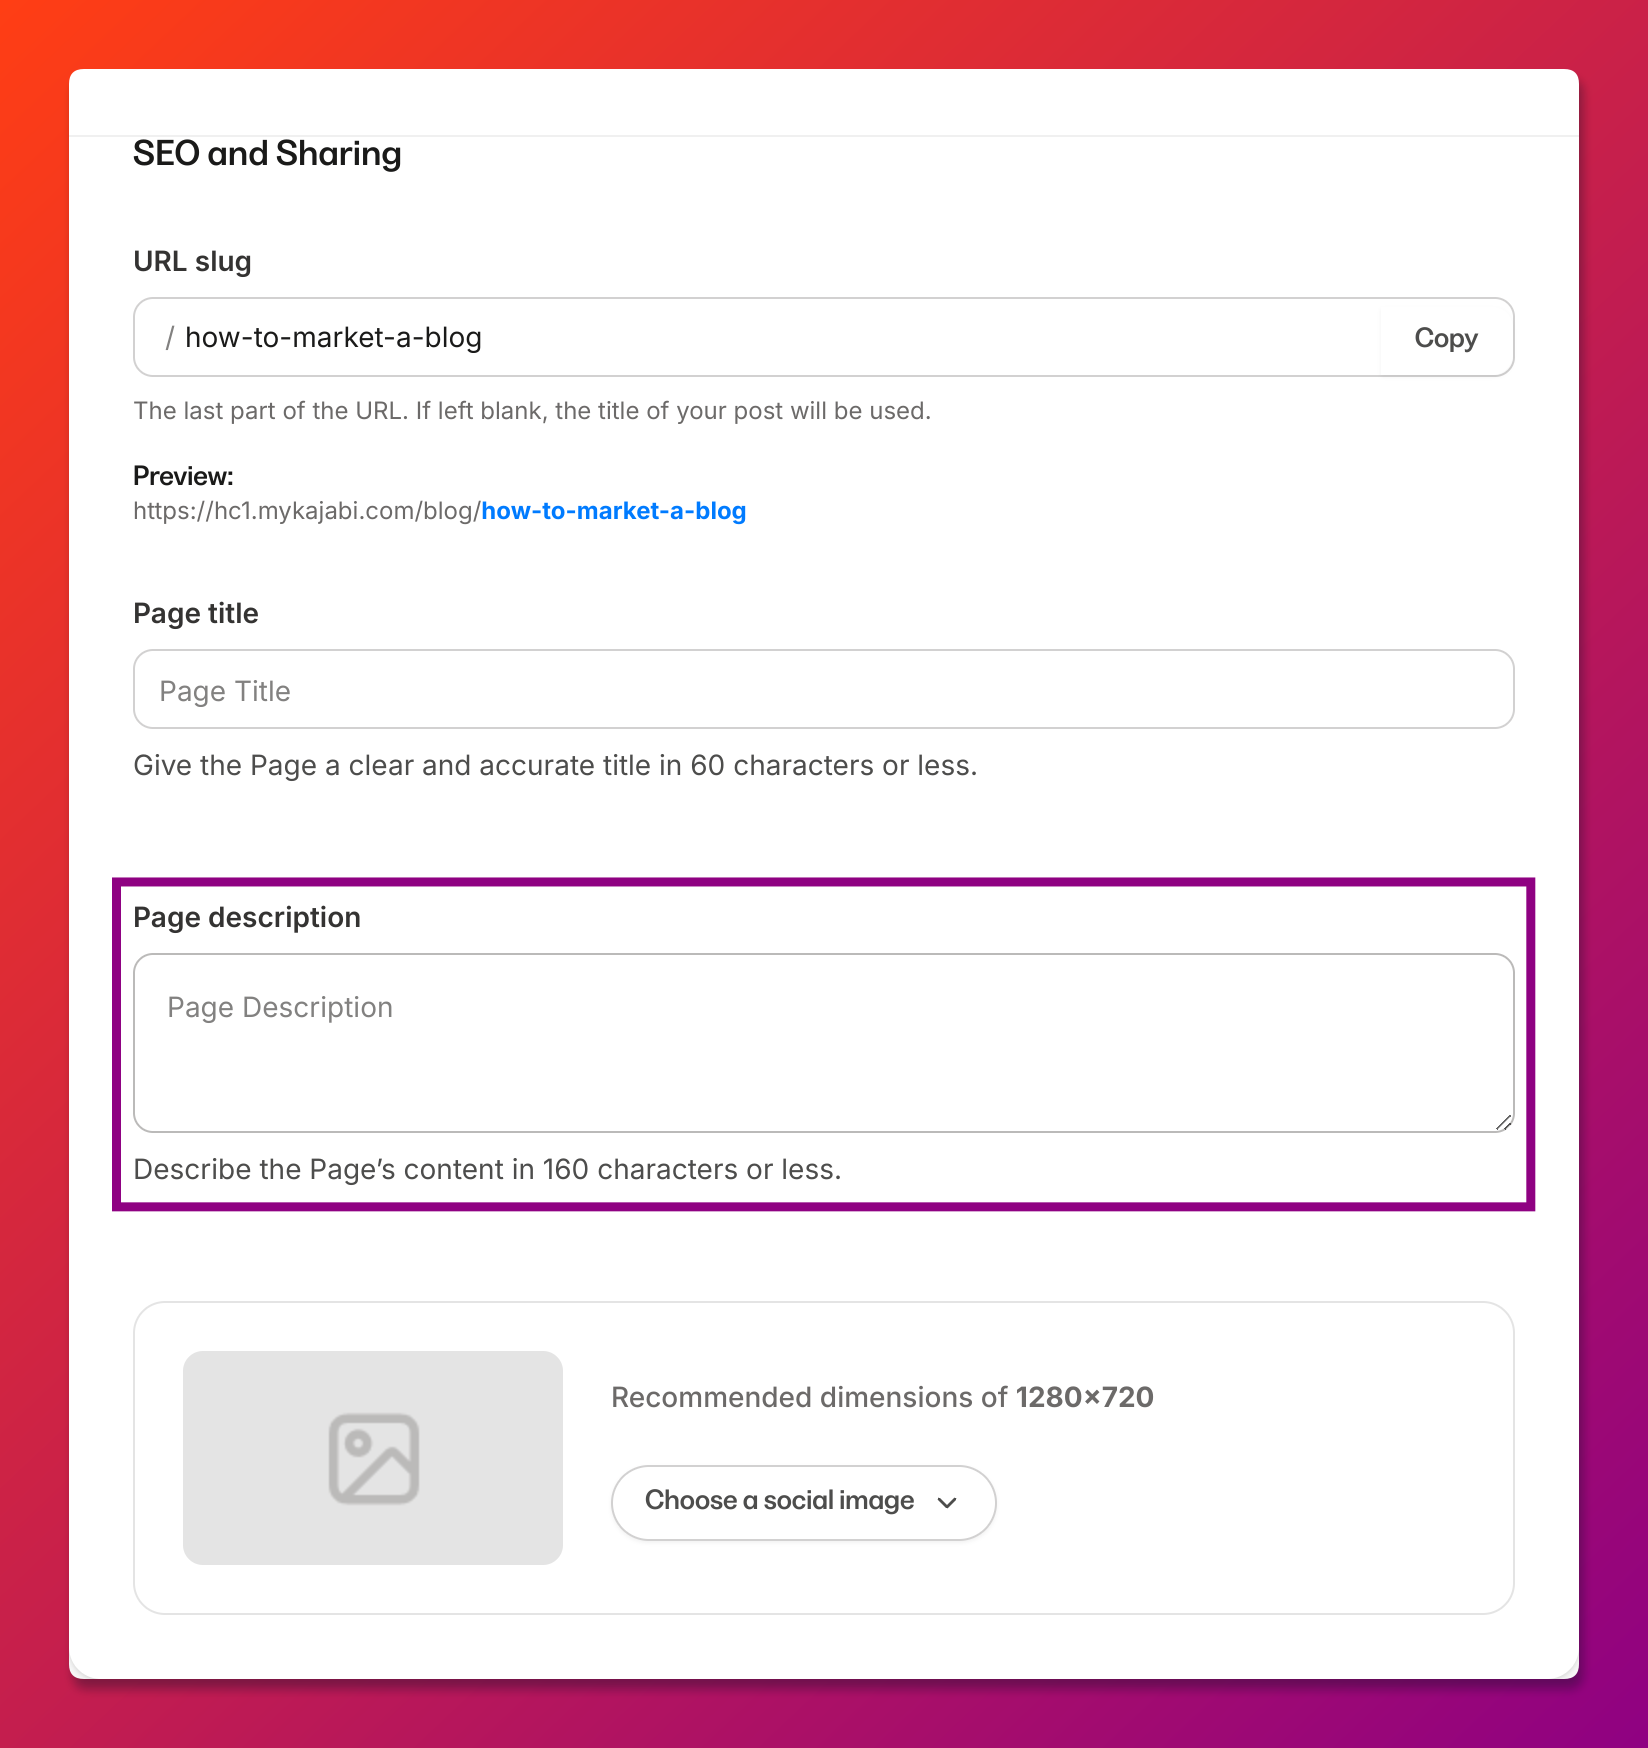1648x1748 pixels.
Task: Click the 'last part of the URL' help text
Action: [532, 411]
